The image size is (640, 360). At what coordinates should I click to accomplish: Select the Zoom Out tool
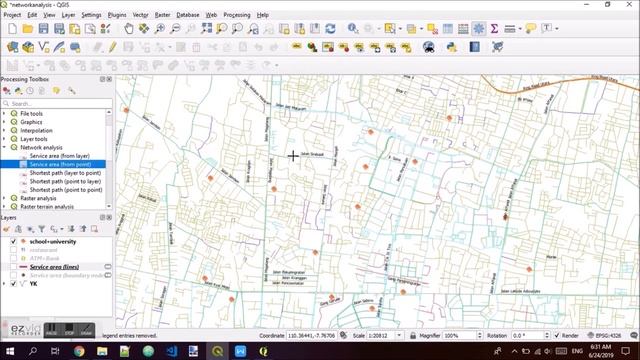(175, 29)
